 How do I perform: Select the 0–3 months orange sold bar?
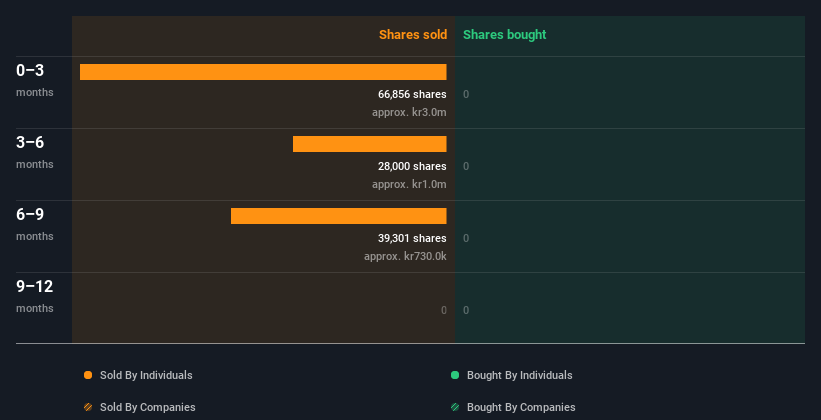point(263,72)
